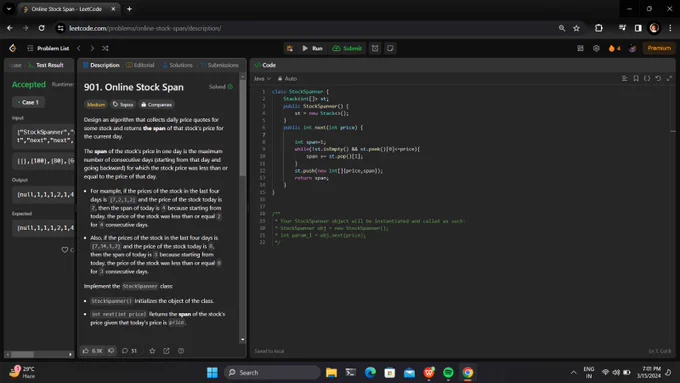This screenshot has height=383, width=680.
Task: Open the LeetCode profile avatar menu
Action: (x=632, y=48)
